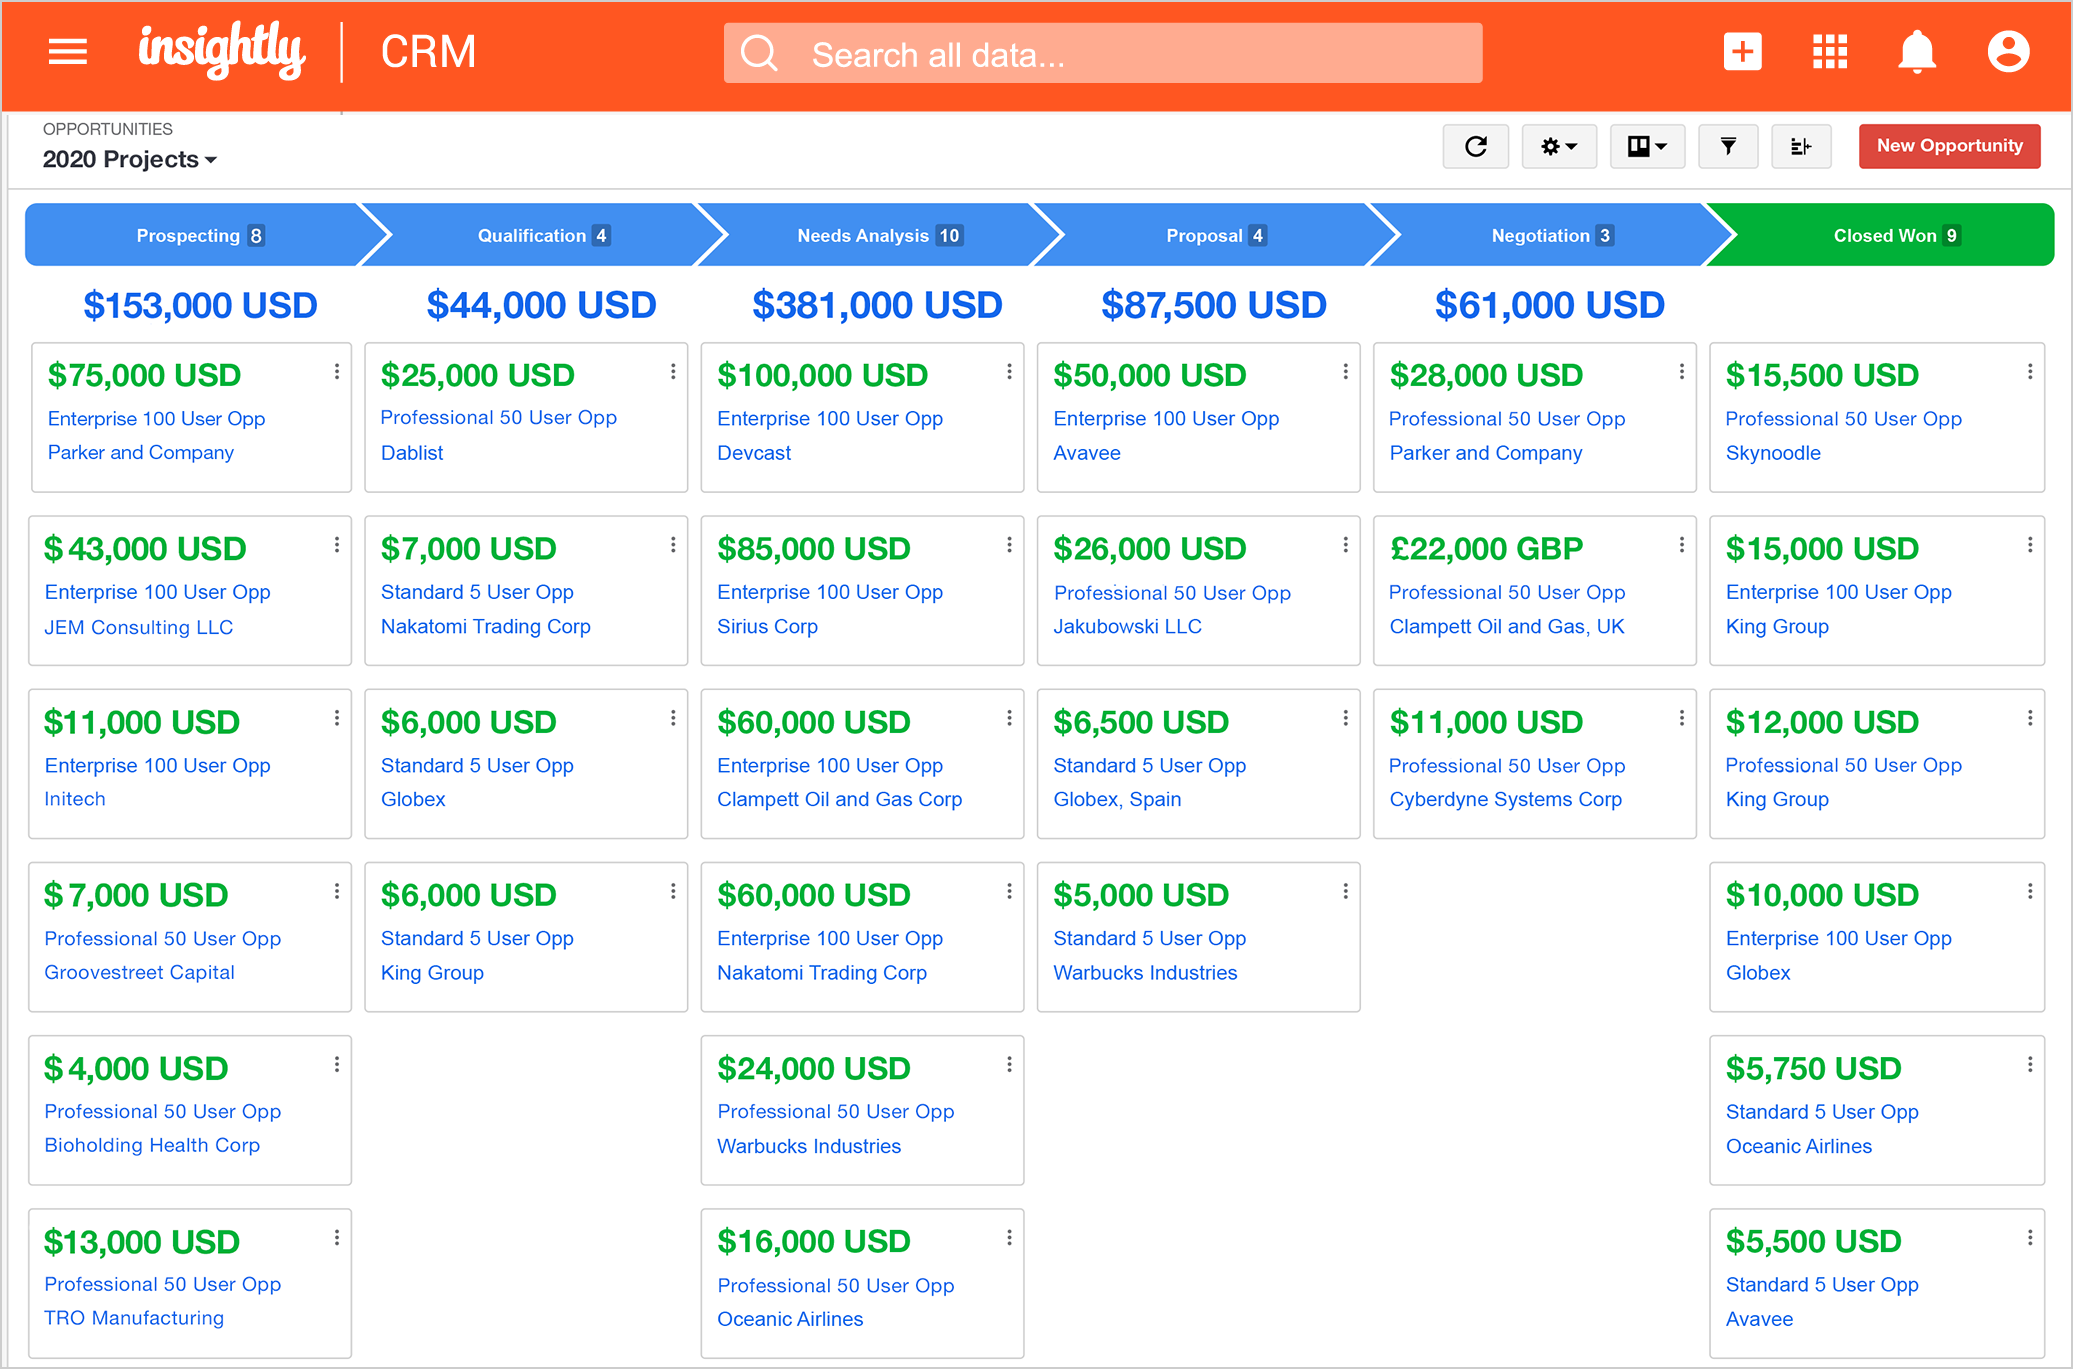This screenshot has width=2073, height=1369.
Task: Select the Negotiation stage
Action: point(1551,235)
